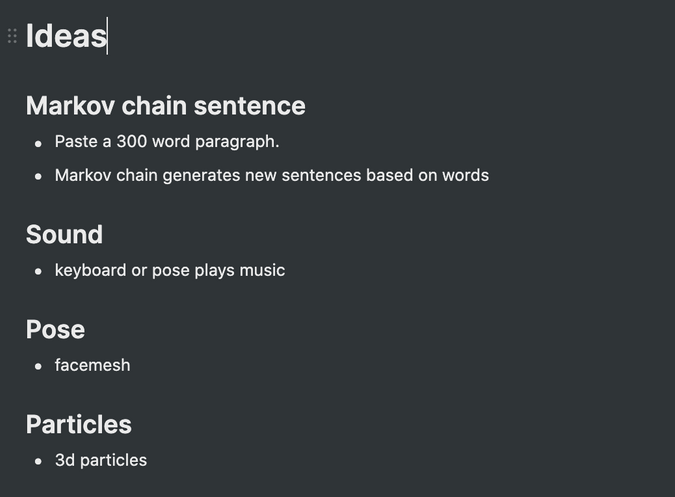The image size is (675, 497).
Task: Click the word 'music' in Sound section
Action: 262,270
